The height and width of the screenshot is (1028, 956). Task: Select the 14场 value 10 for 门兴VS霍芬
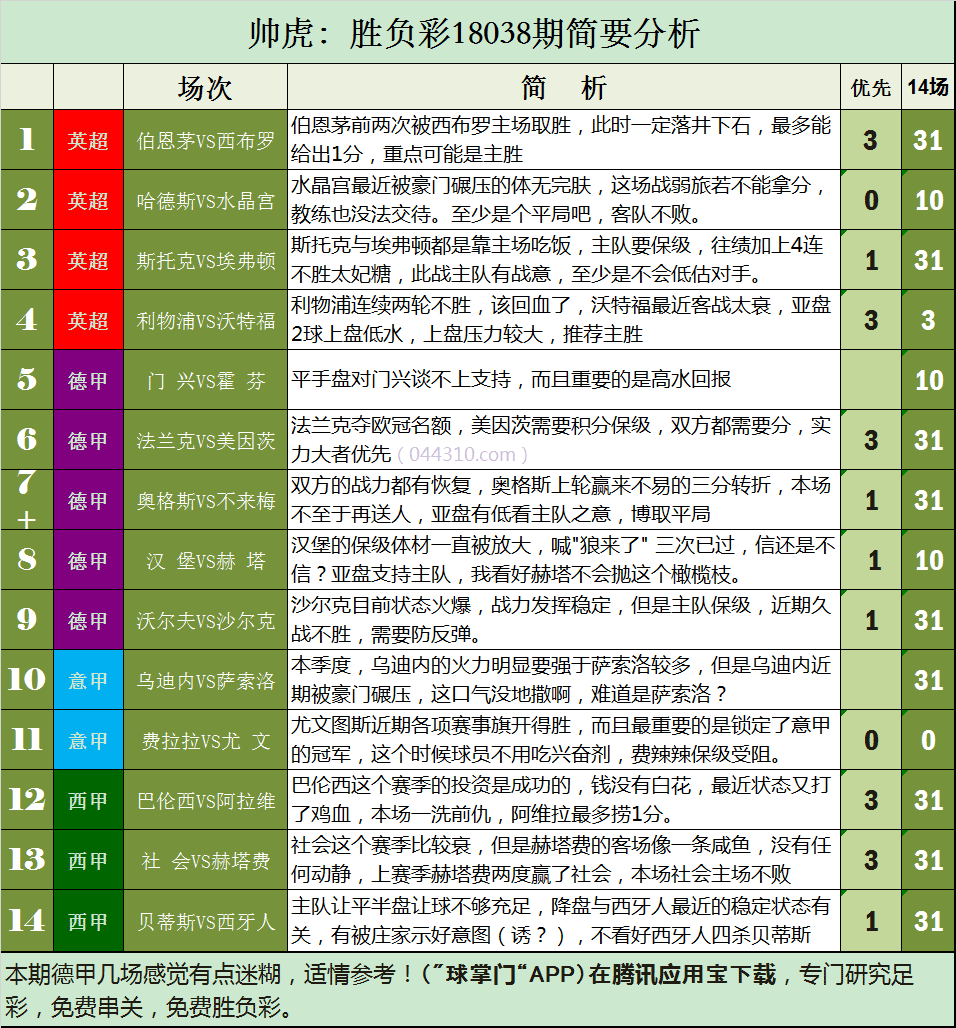tap(928, 380)
